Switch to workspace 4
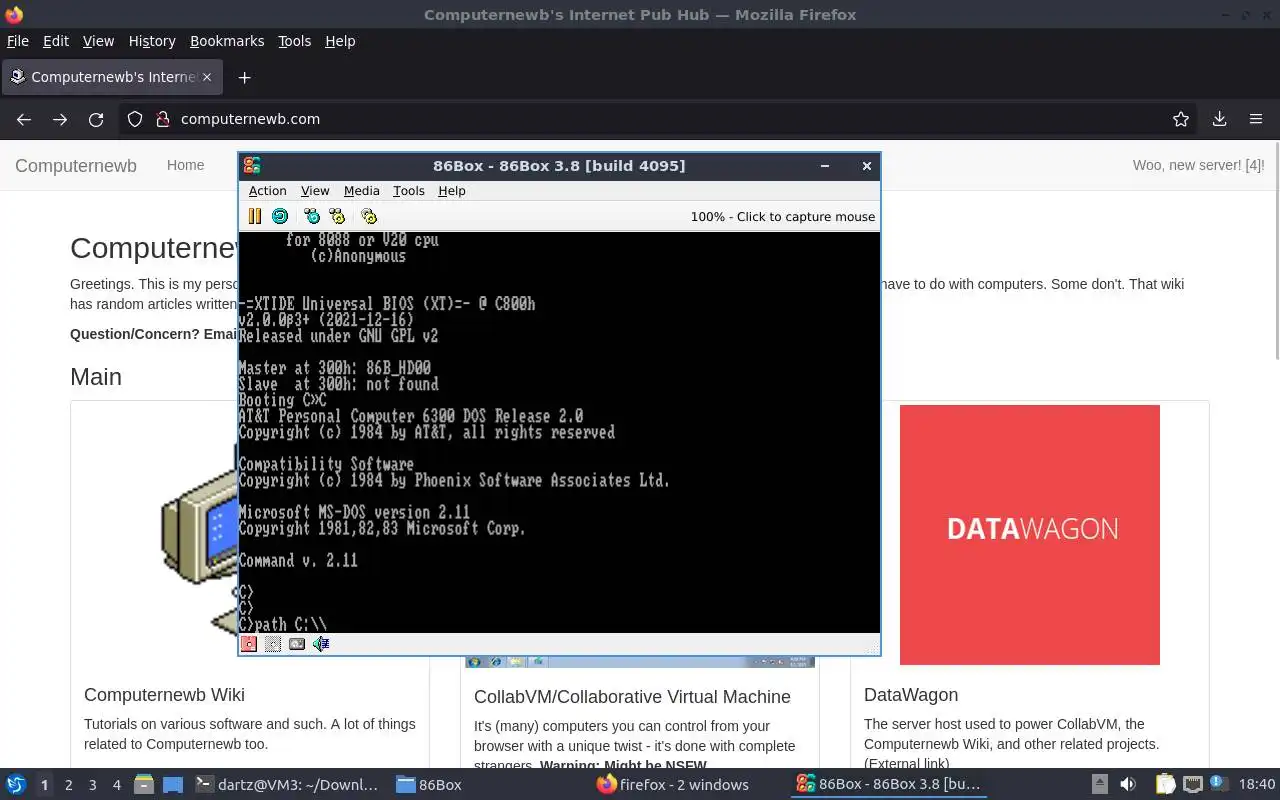This screenshot has width=1280, height=800. tap(116, 785)
